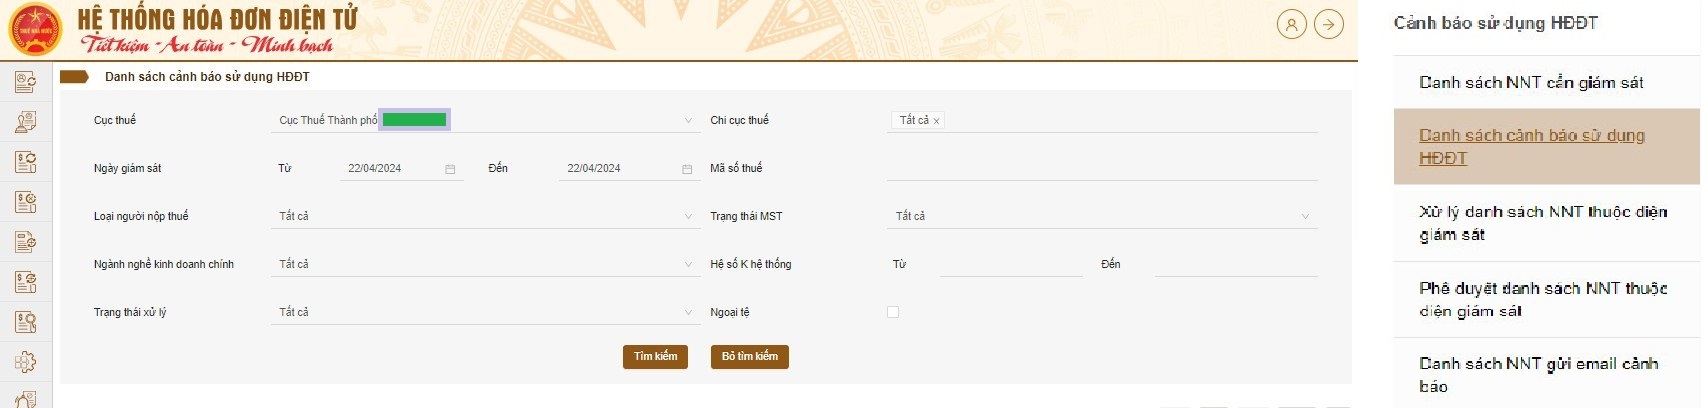1708x408 pixels.
Task: Remove the Tất cả tag from Chi cục thuế
Action: [936, 121]
